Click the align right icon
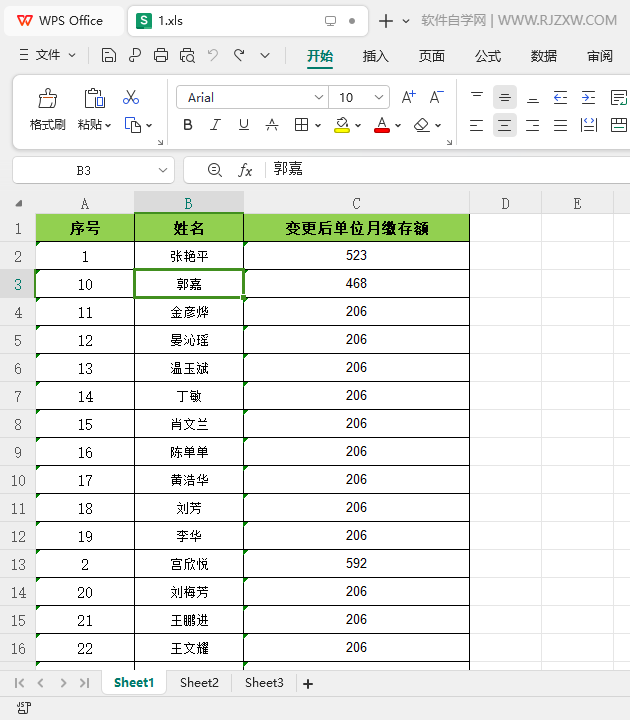The width and height of the screenshot is (630, 720). pos(533,125)
